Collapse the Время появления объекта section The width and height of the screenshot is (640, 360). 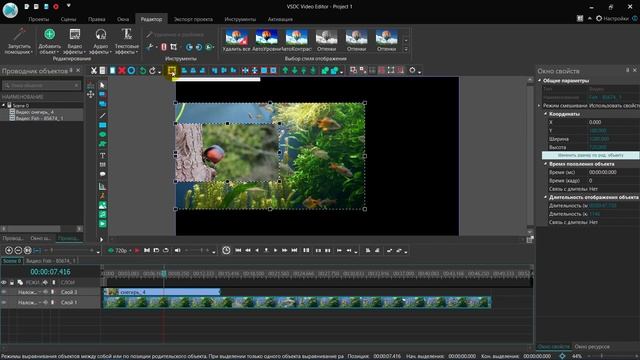pyautogui.click(x=545, y=164)
